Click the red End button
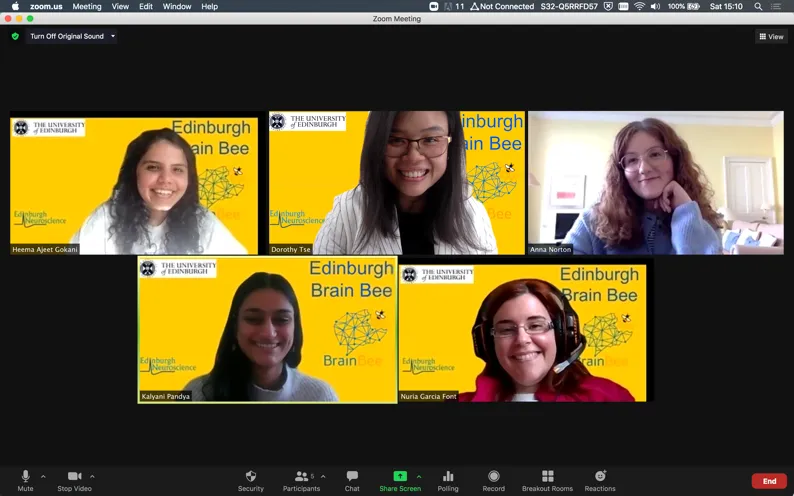794x496 pixels. tap(769, 481)
